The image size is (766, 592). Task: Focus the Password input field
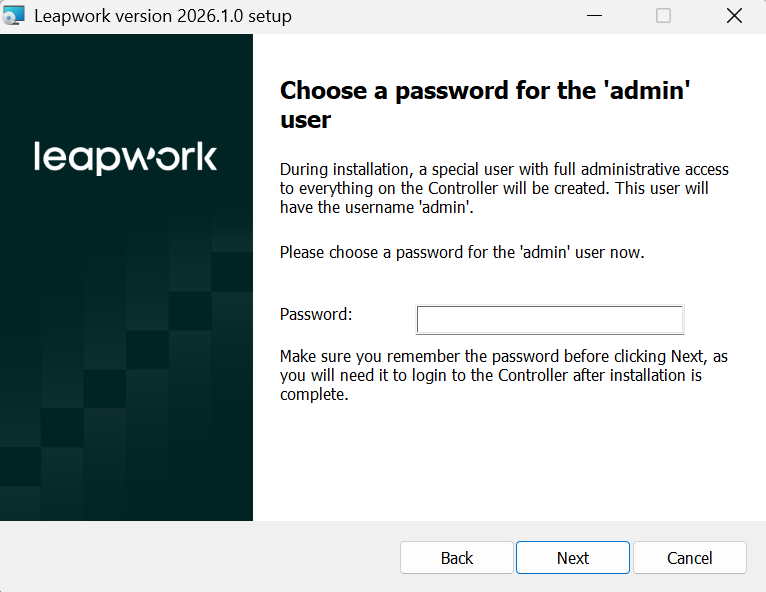[x=550, y=319]
